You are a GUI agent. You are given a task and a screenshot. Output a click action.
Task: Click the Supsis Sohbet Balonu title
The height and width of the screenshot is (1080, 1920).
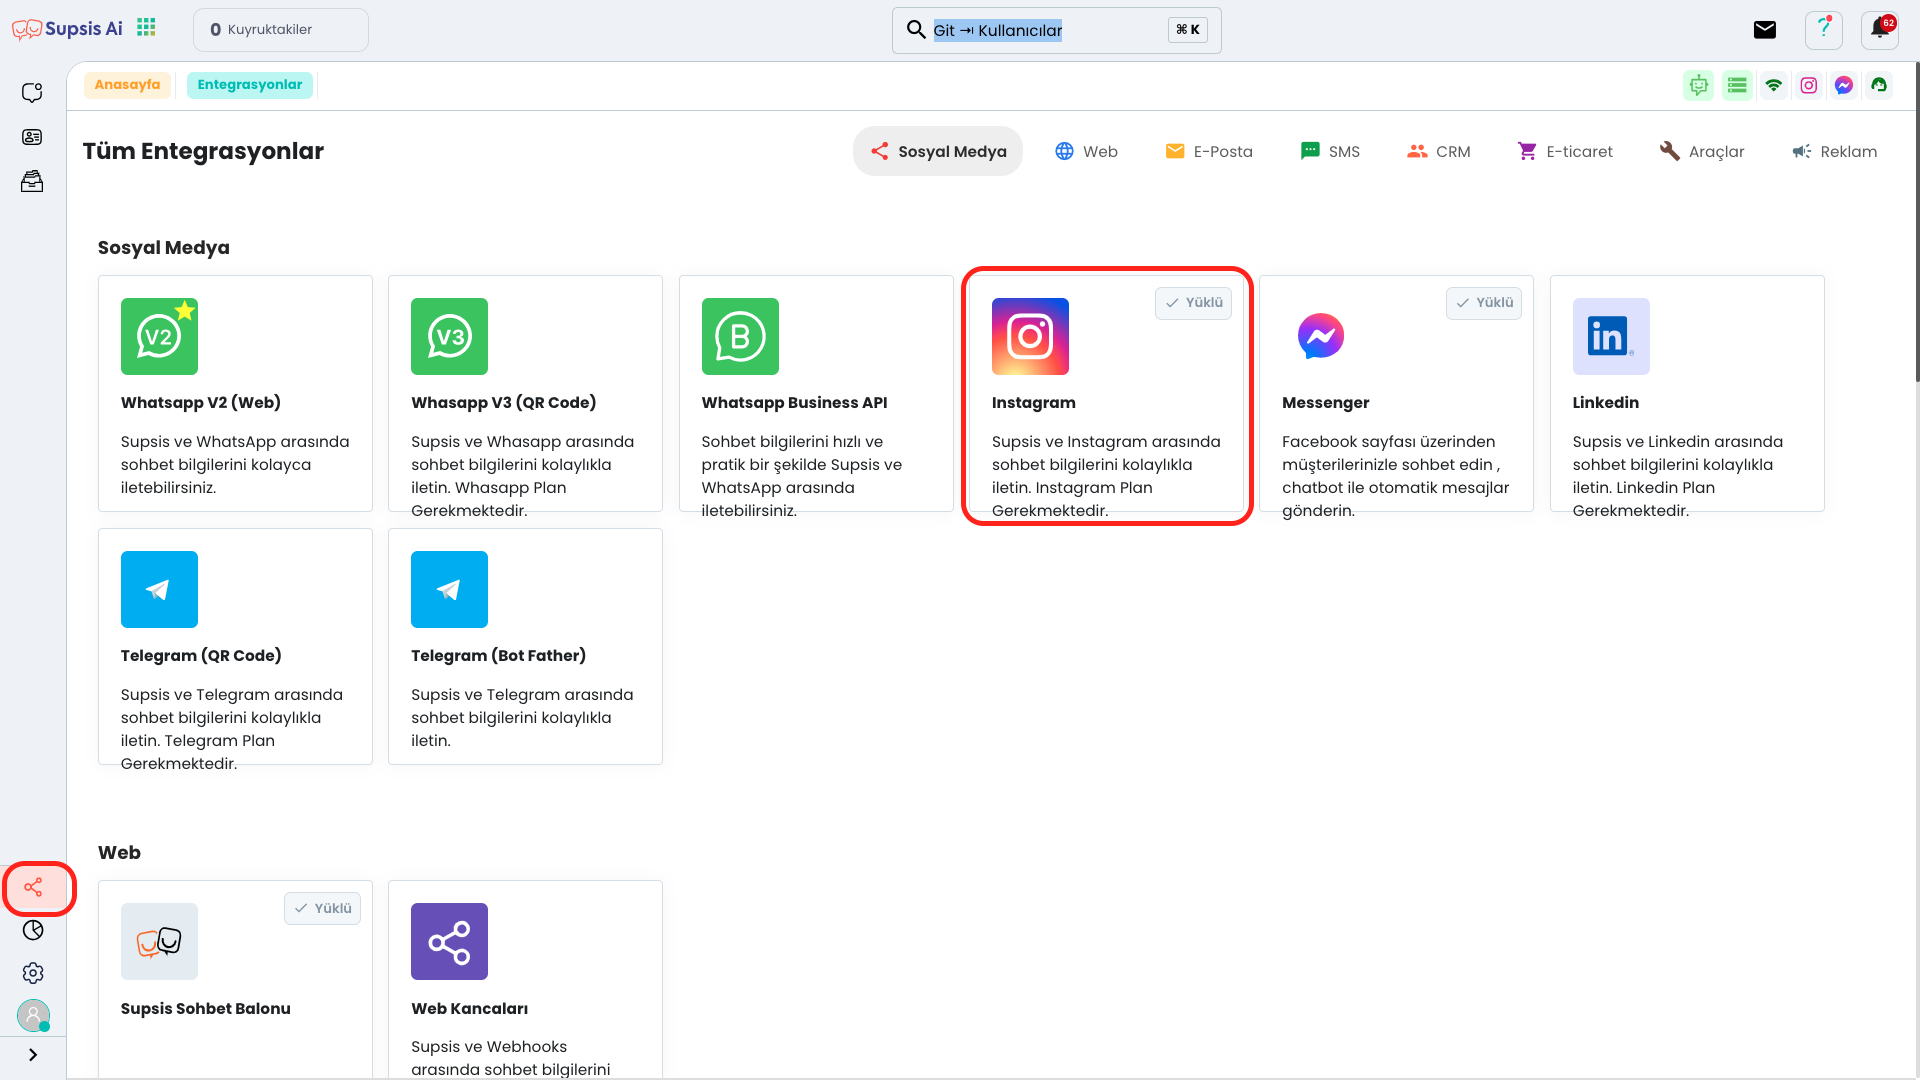(205, 1009)
